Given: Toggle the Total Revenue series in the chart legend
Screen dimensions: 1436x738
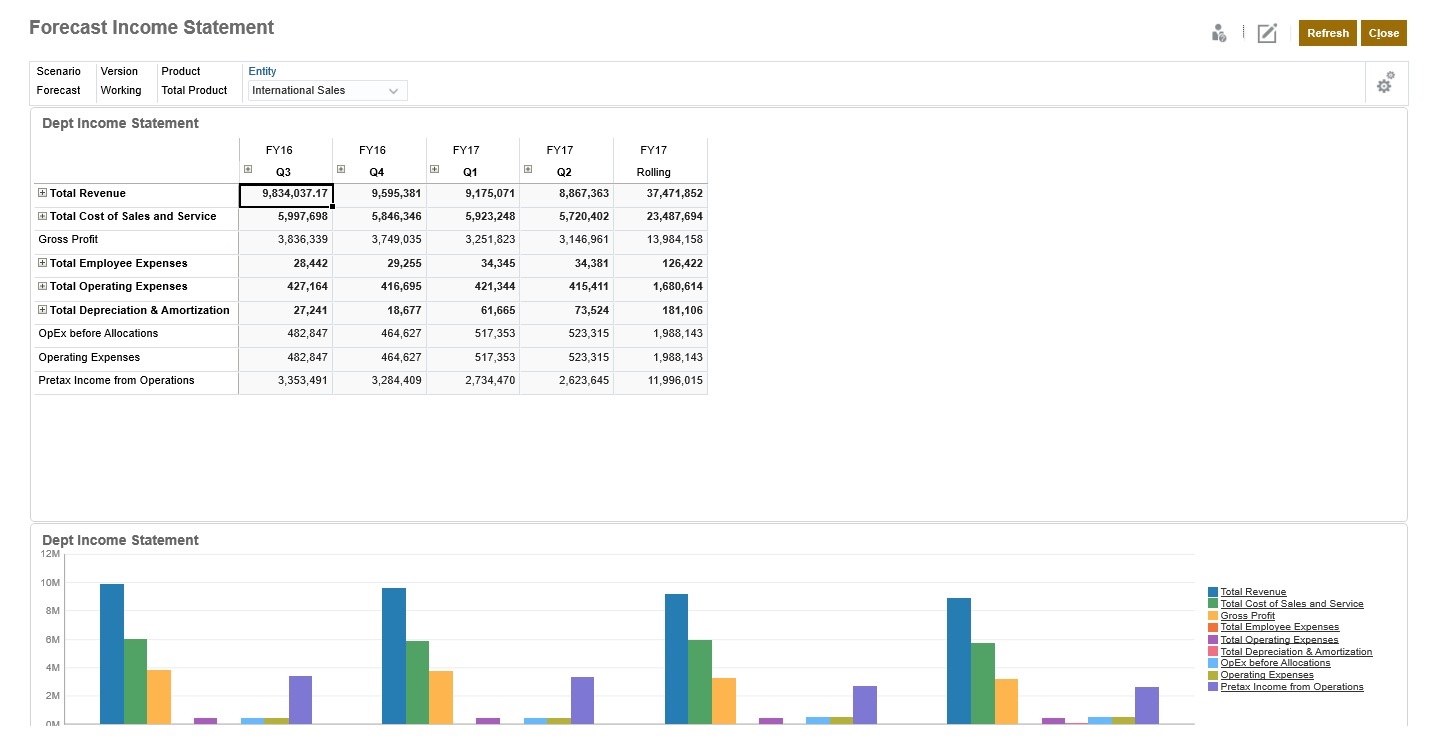Looking at the screenshot, I should coord(1252,591).
